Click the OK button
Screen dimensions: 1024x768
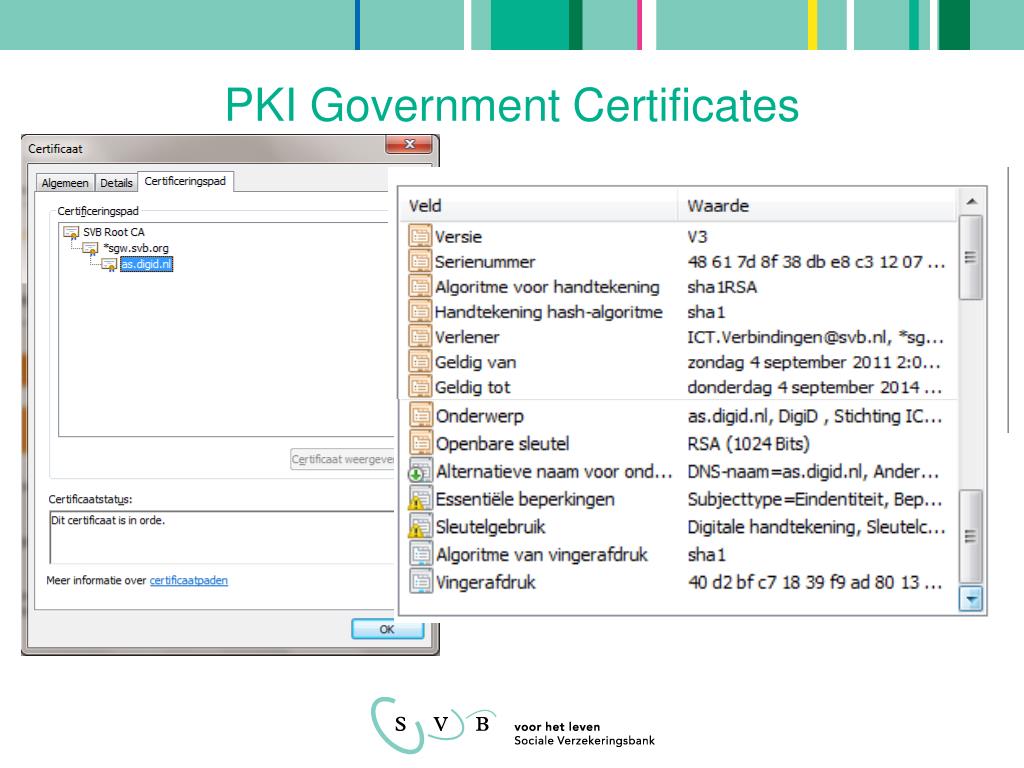point(387,629)
